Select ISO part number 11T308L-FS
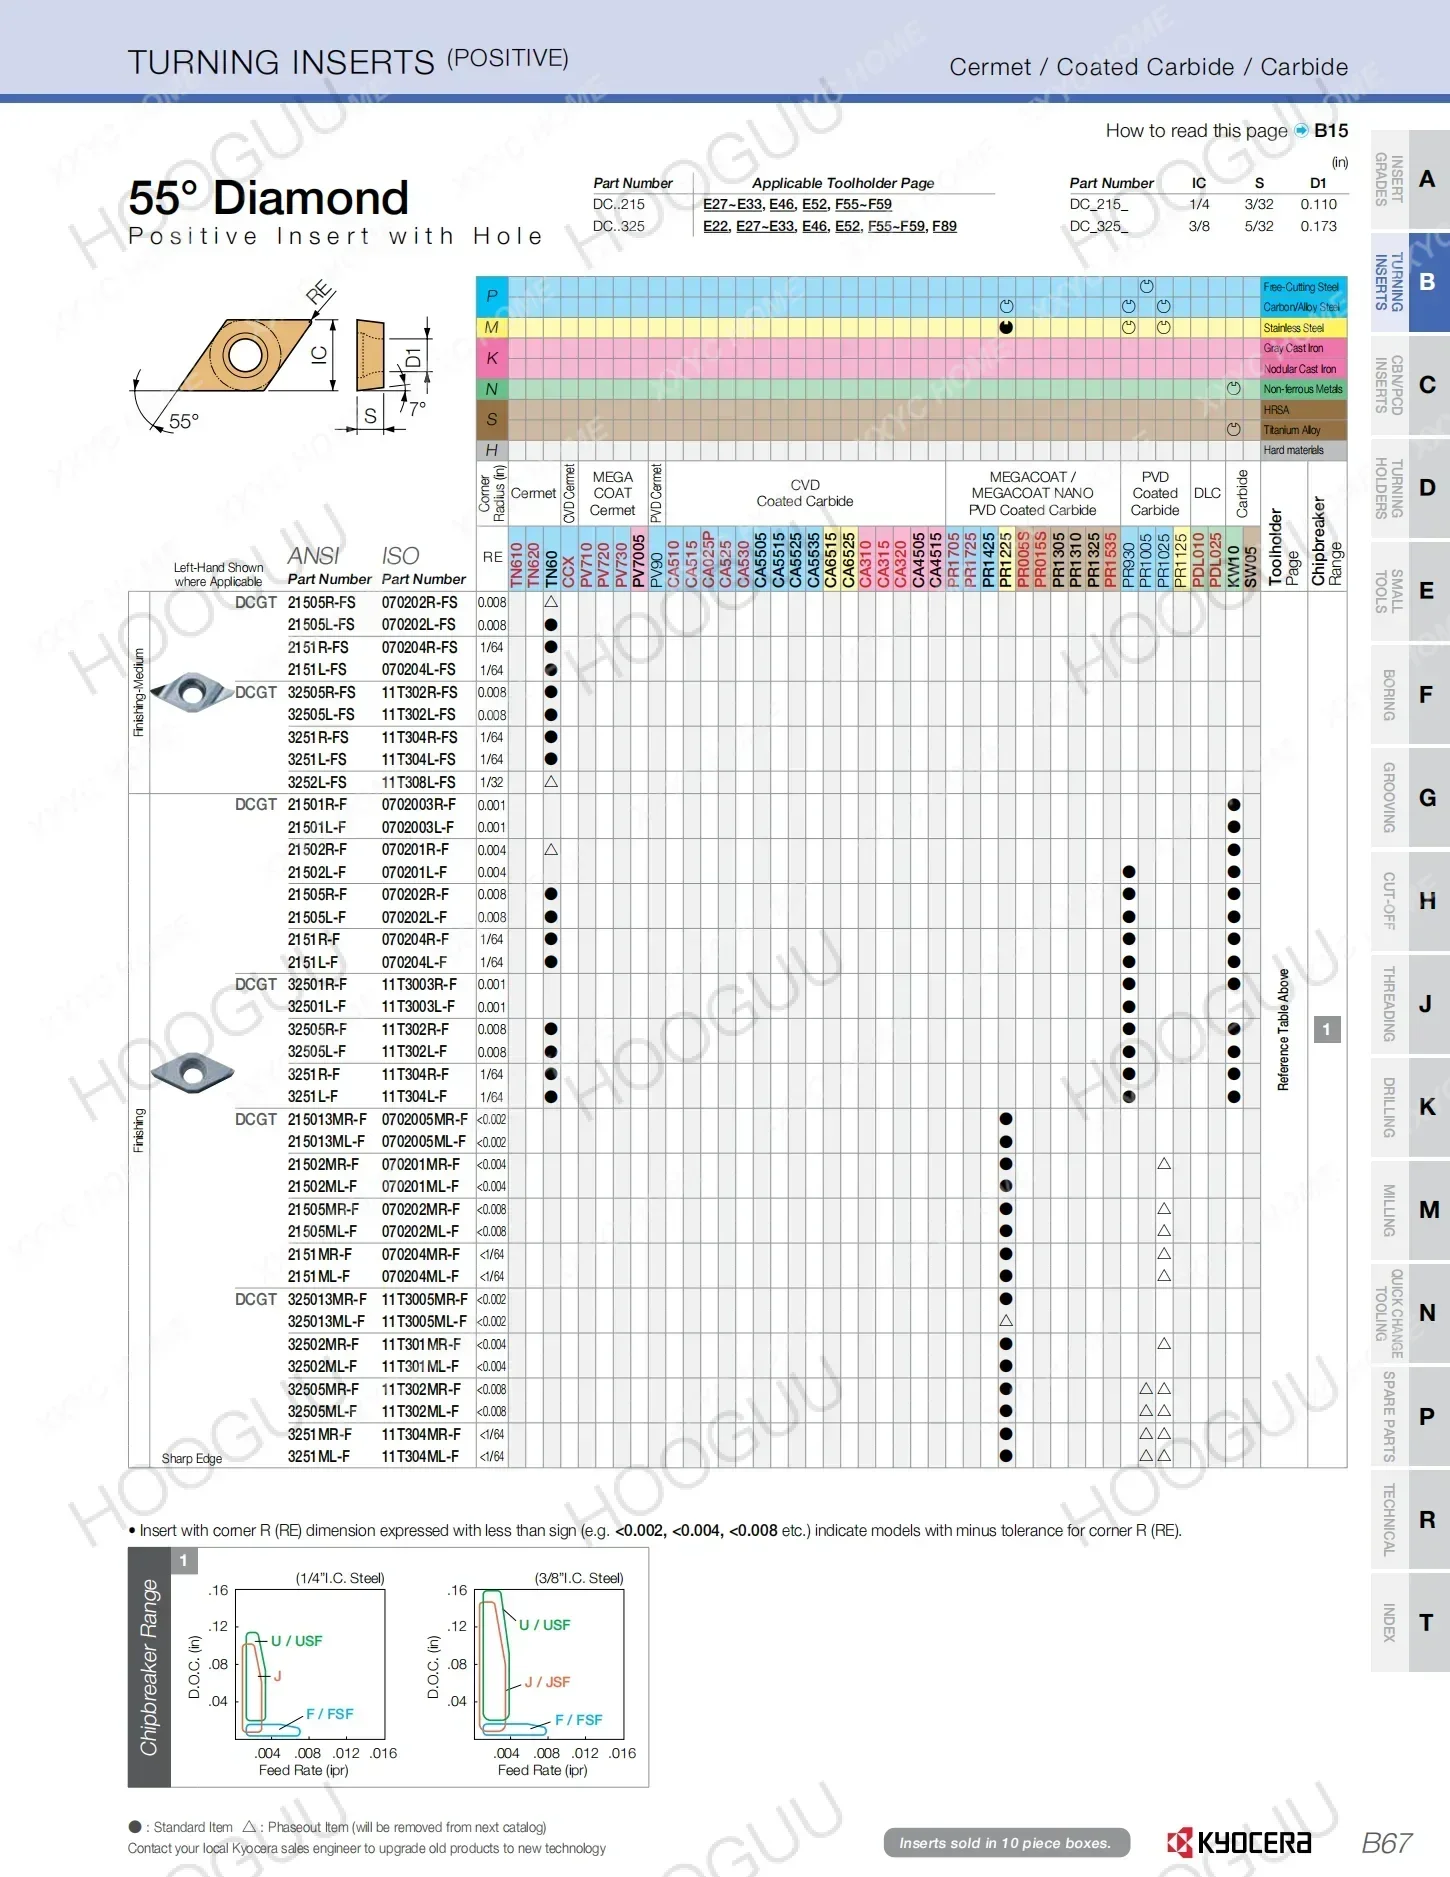 419,782
